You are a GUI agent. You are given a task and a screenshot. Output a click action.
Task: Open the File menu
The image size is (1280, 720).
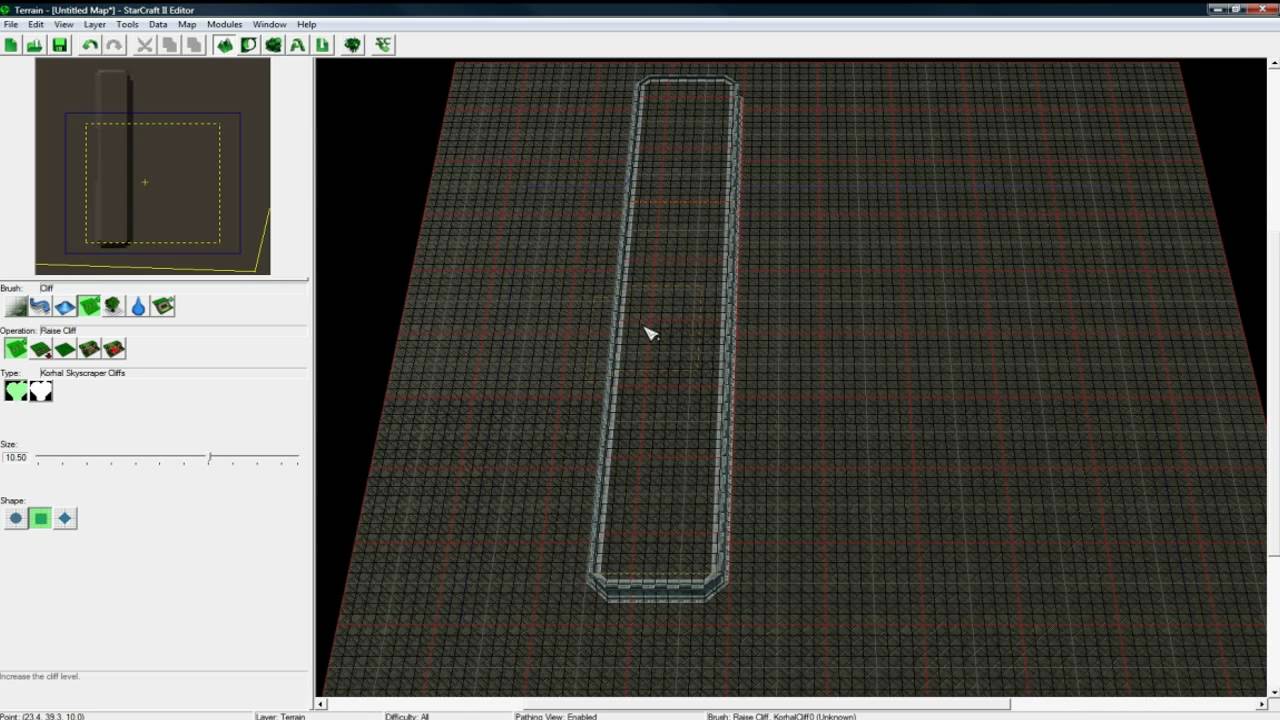(11, 24)
